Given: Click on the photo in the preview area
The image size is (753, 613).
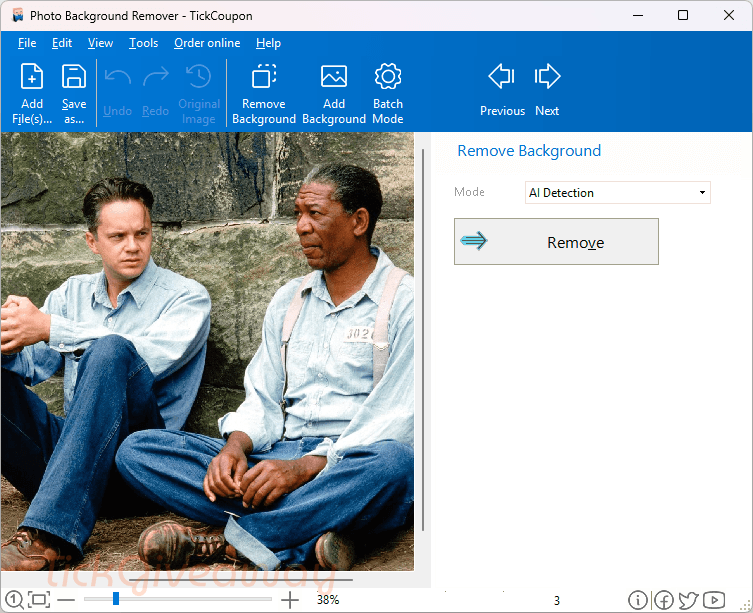Looking at the screenshot, I should pyautogui.click(x=207, y=351).
